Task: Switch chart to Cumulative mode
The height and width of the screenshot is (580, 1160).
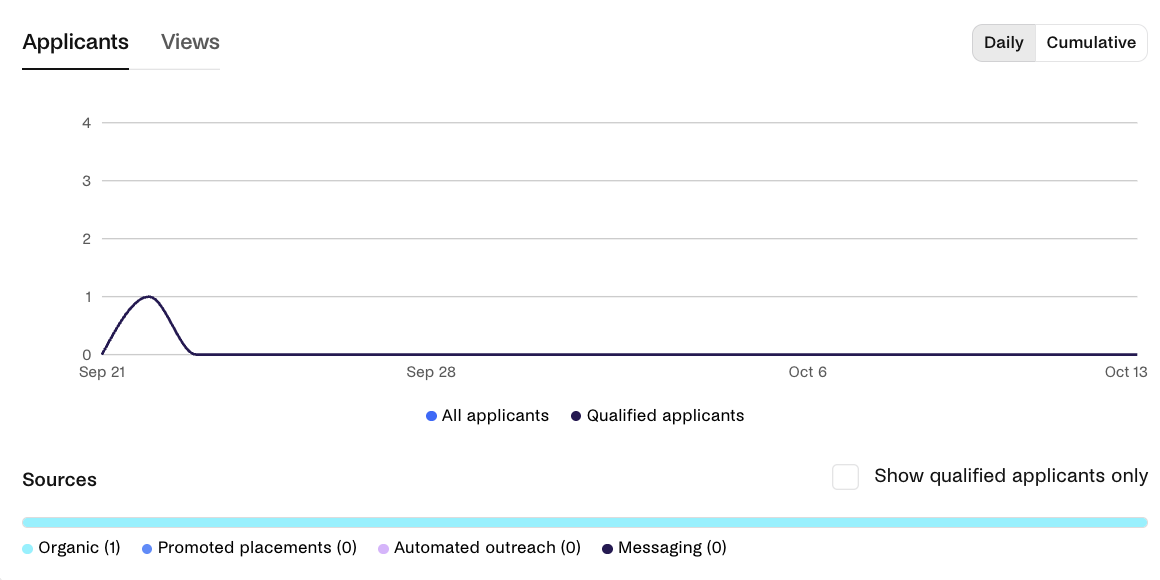Action: 1091,43
